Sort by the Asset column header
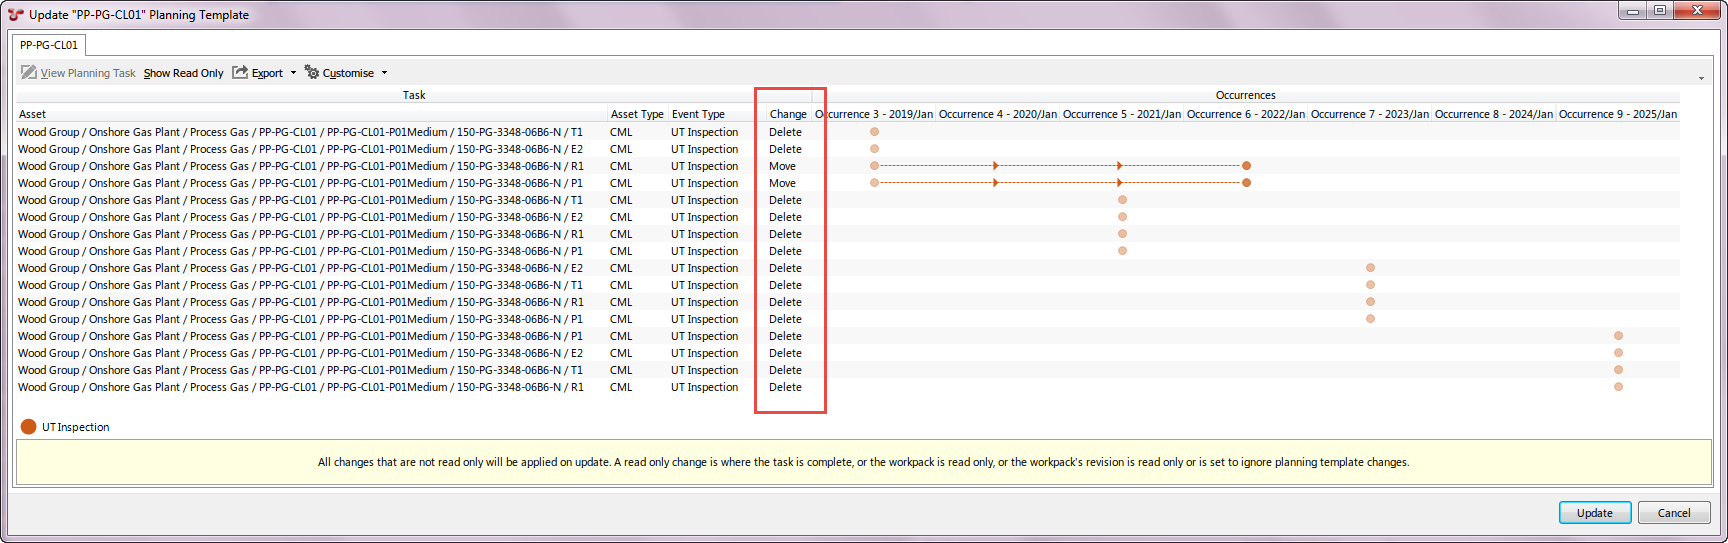 pos(32,114)
